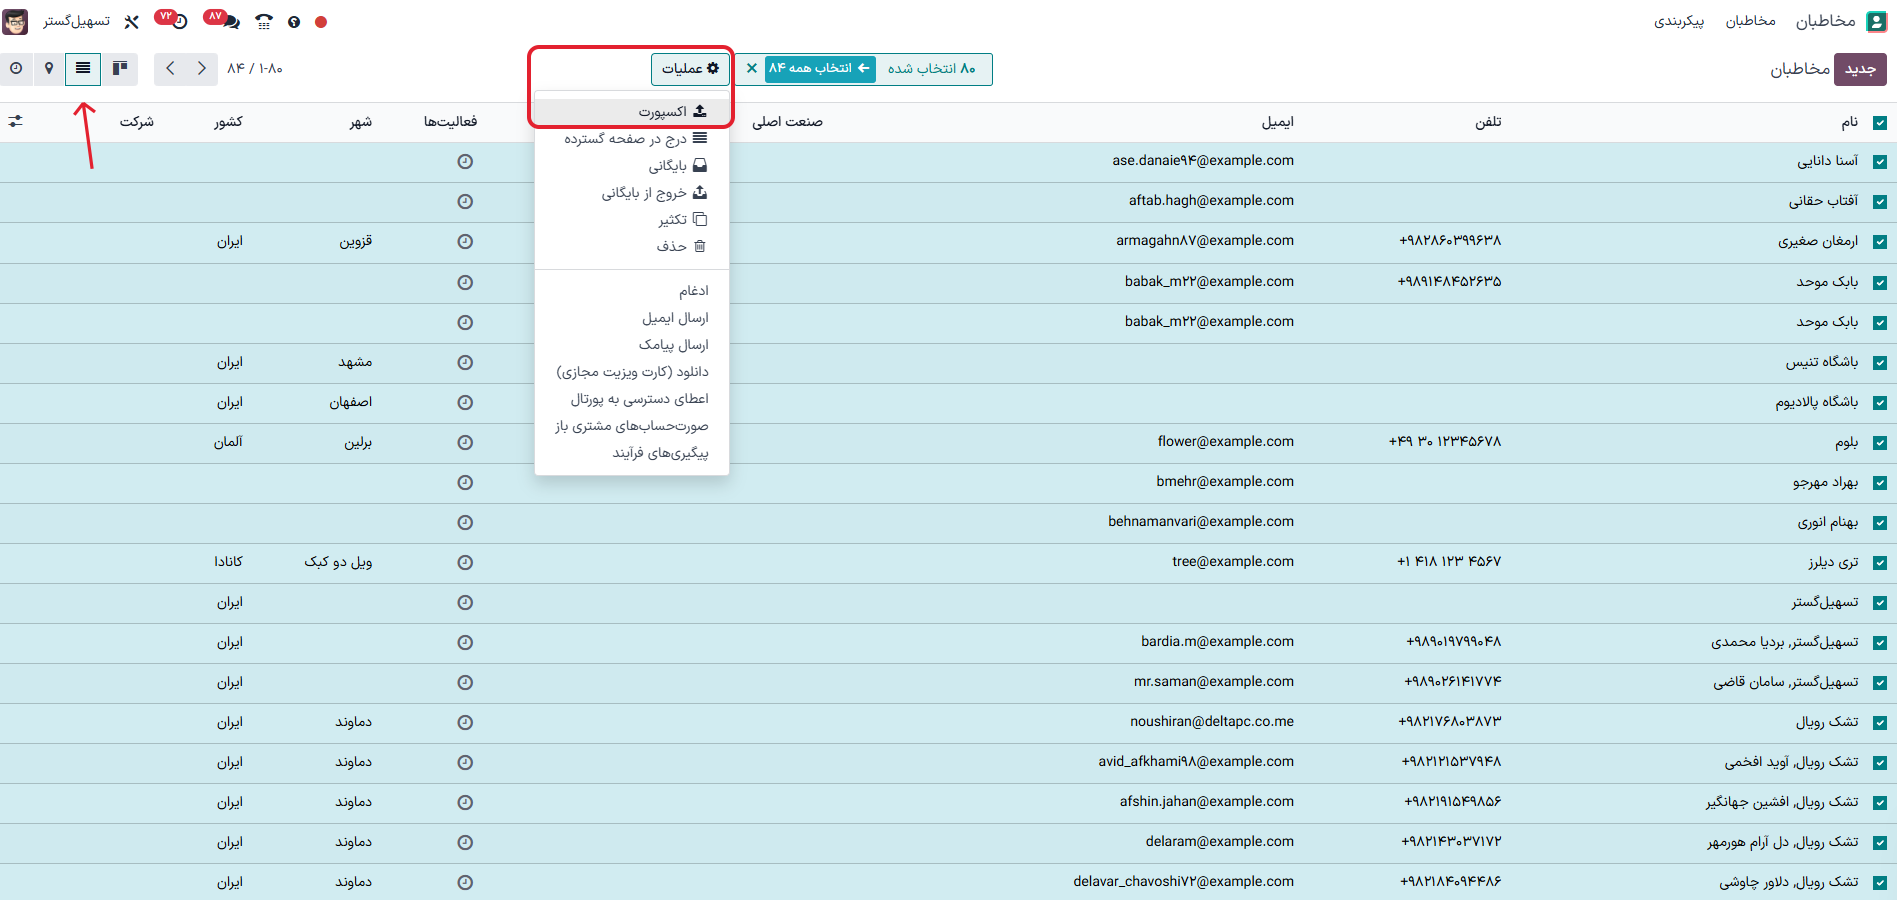Click the debug tools icon in top bar

[x=131, y=21]
